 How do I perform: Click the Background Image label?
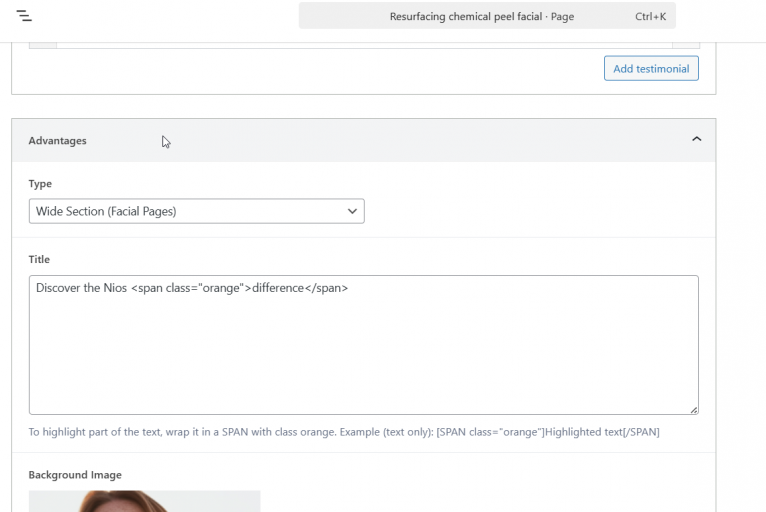(x=75, y=475)
